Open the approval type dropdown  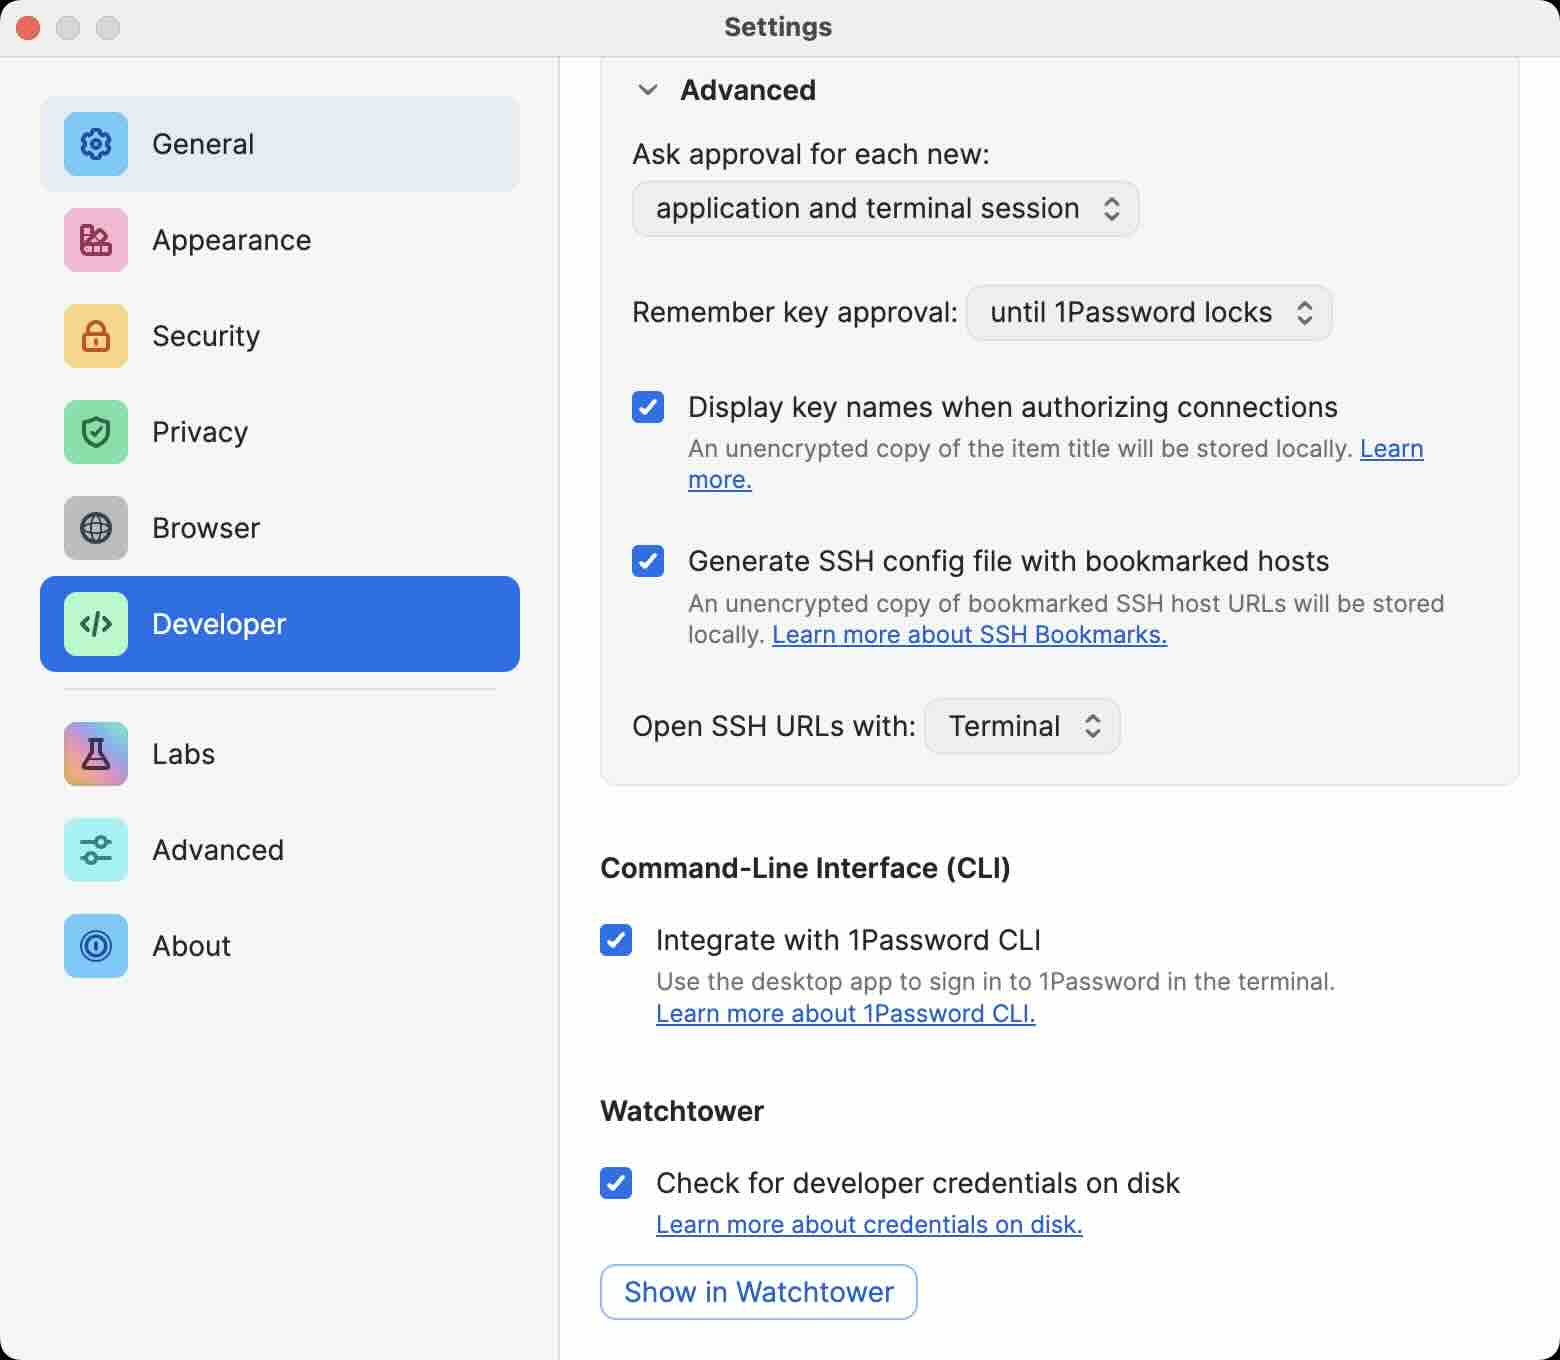pos(884,209)
